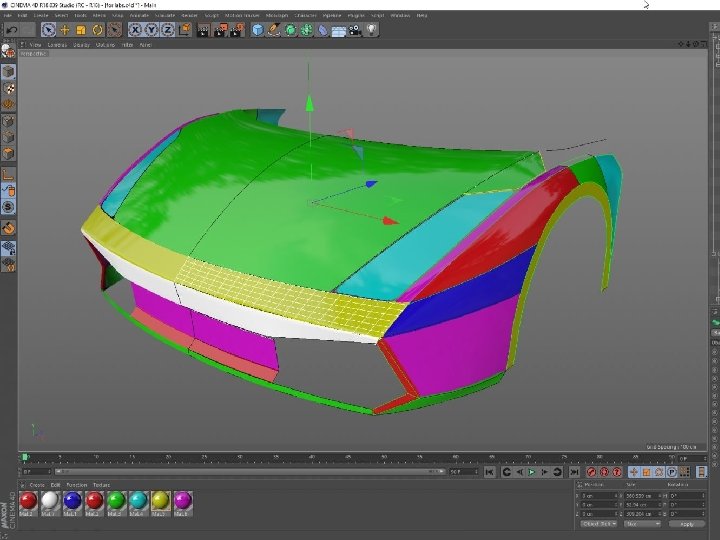720x540 pixels.
Task: Select the cyan material swatch
Action: [138, 501]
